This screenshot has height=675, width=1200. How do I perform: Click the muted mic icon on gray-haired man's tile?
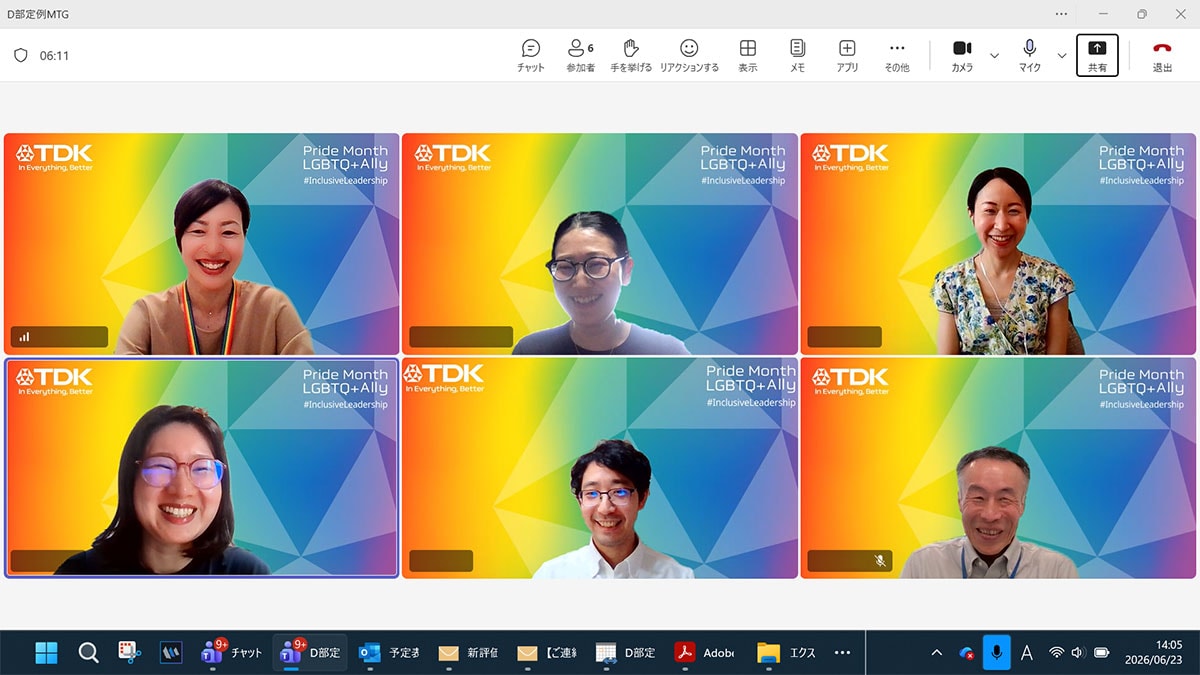point(880,561)
